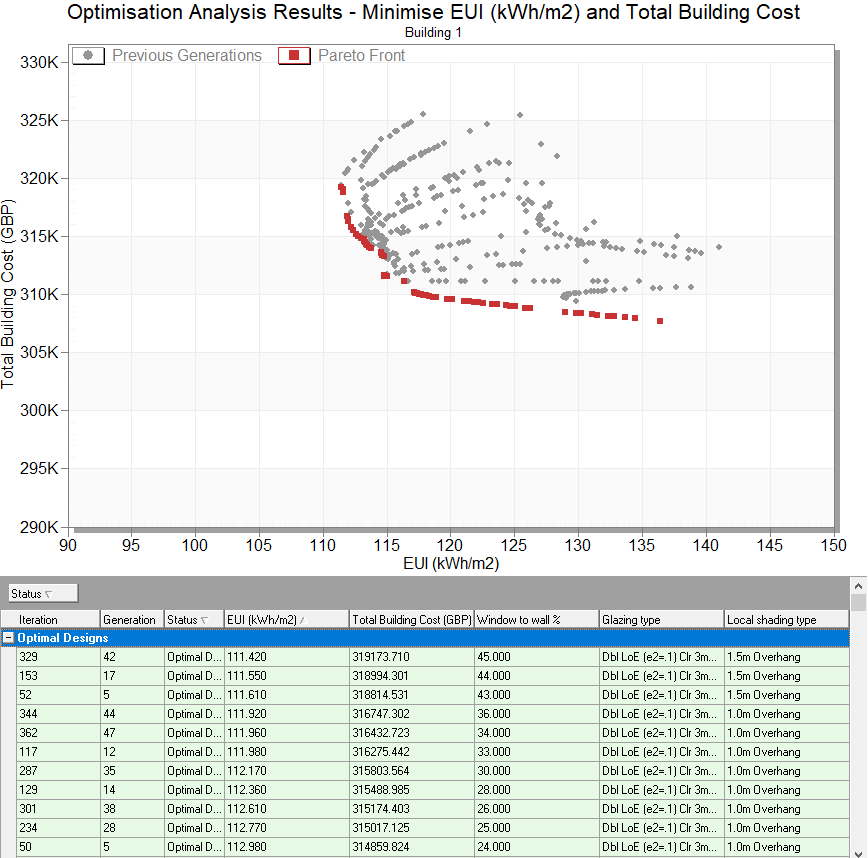Screen dimensions: 868x858
Task: Click the Previous Generations legend marker
Action: pyautogui.click(x=90, y=56)
